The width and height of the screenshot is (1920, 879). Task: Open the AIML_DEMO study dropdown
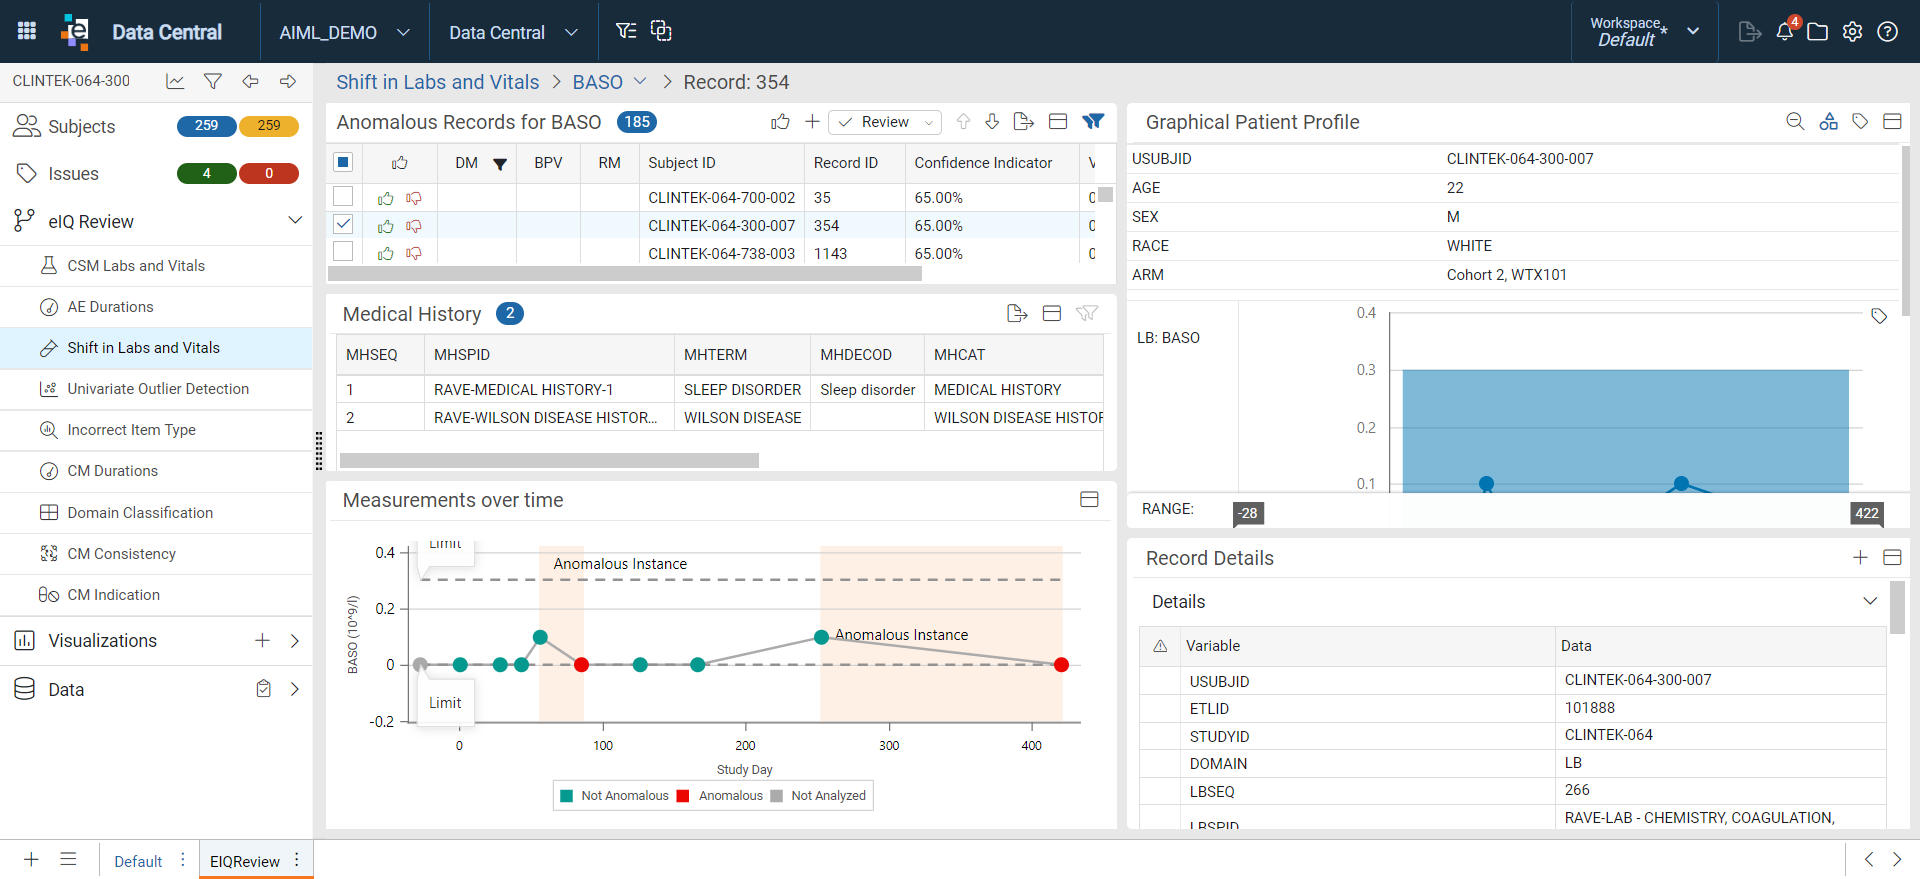345,32
